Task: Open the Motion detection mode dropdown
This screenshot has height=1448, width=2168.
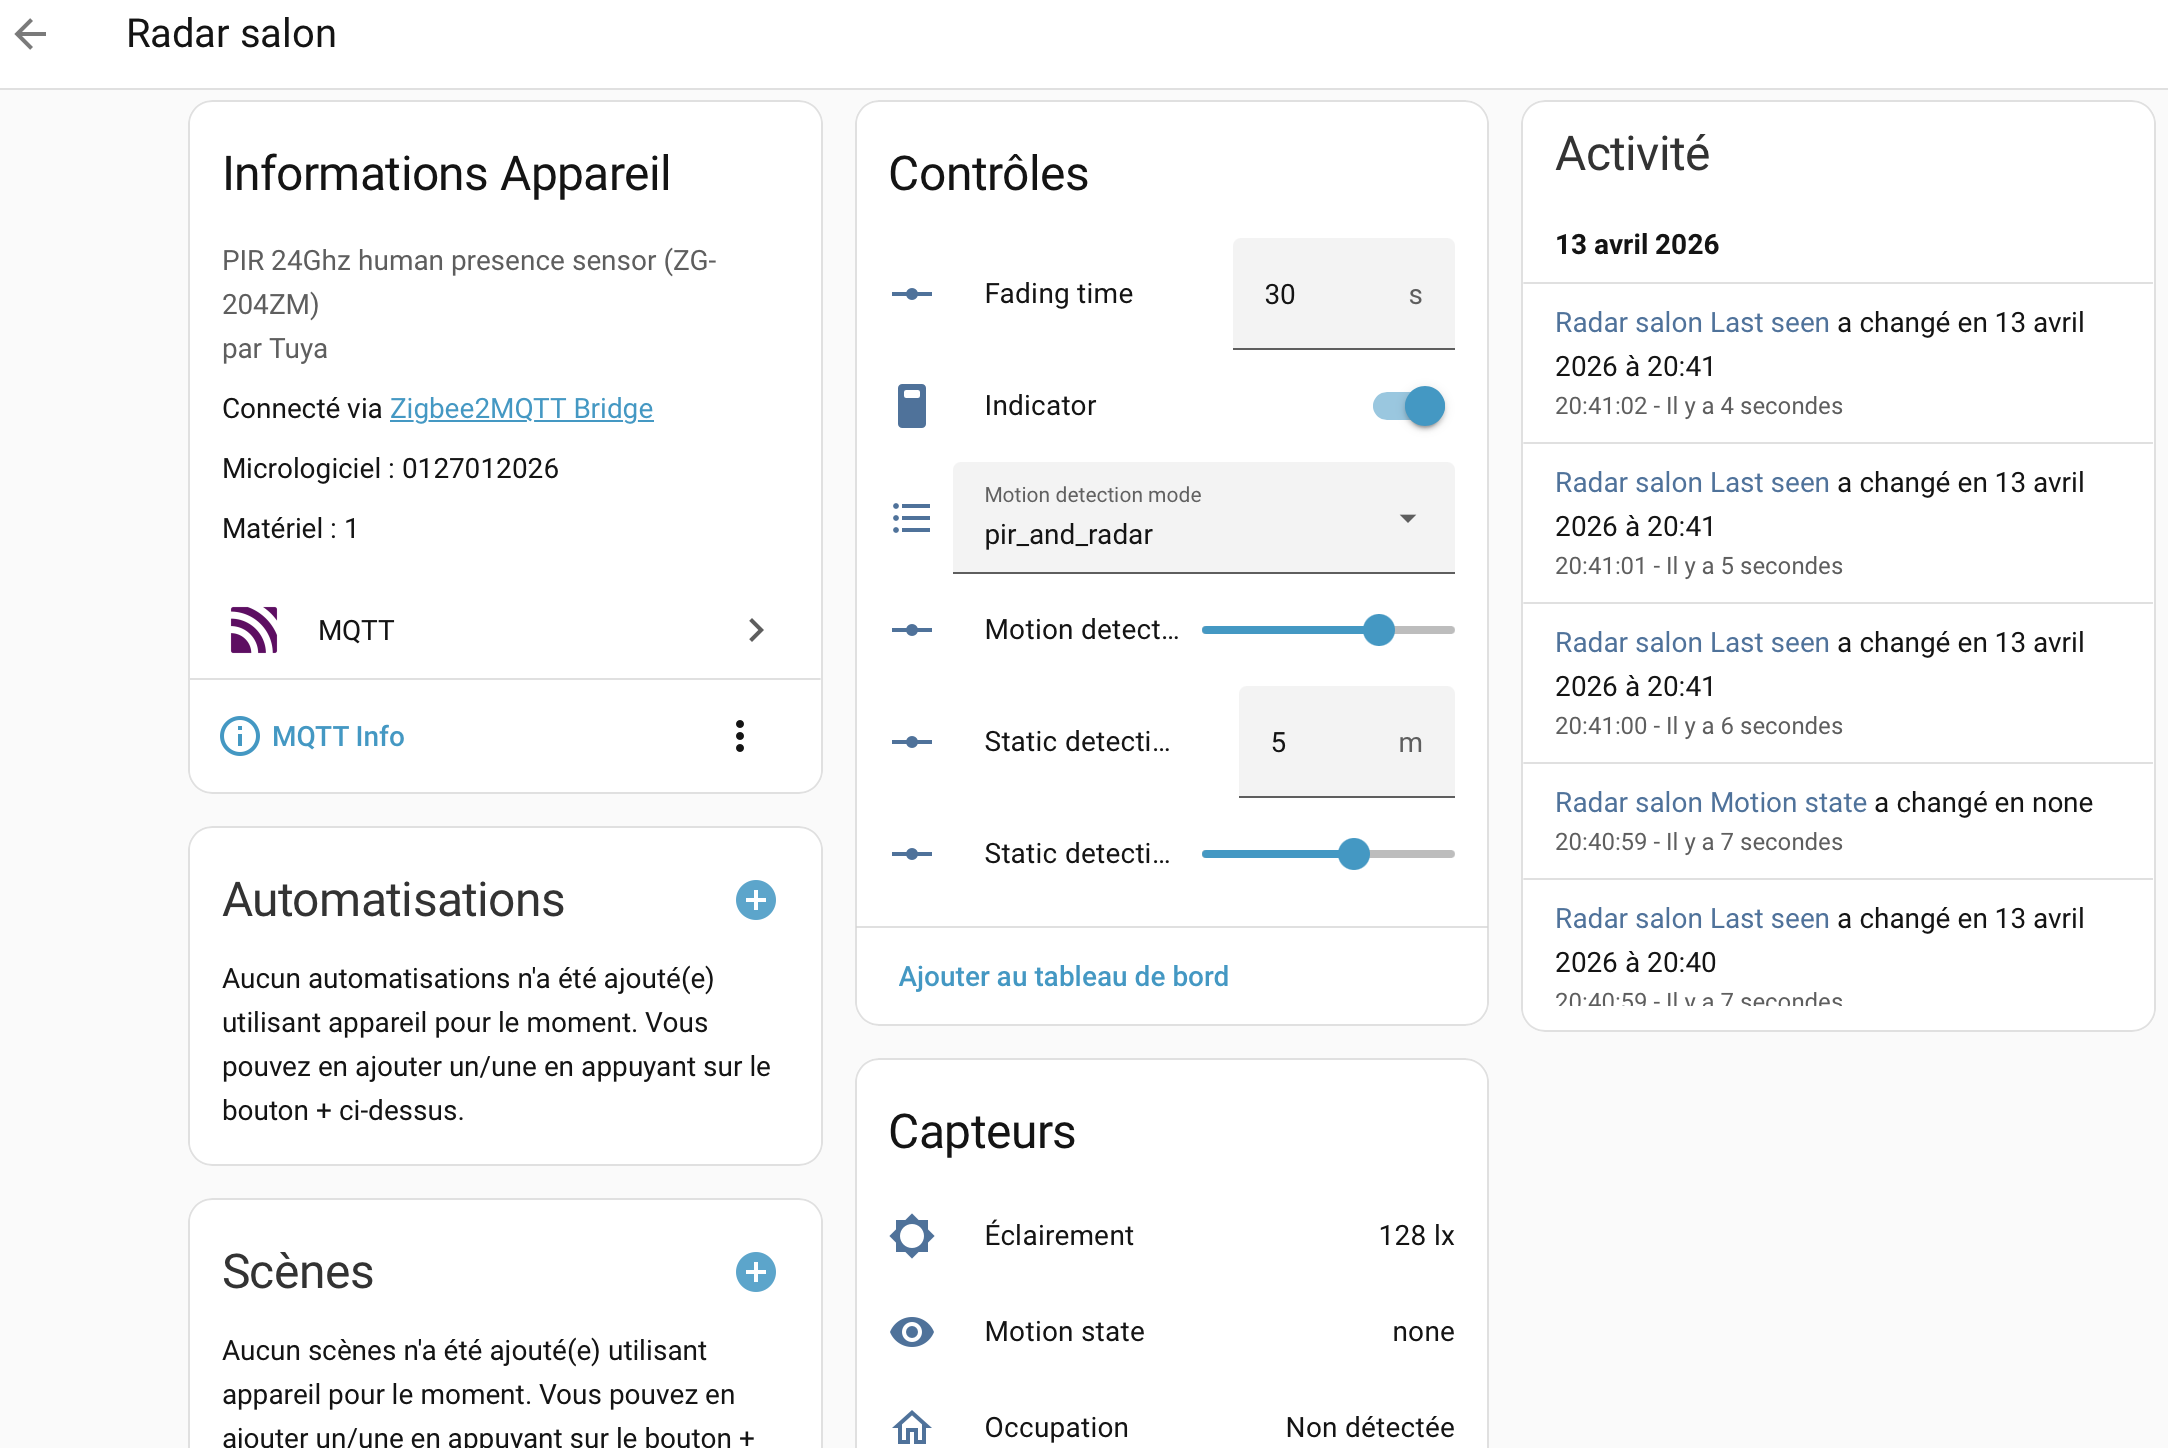Action: coord(1204,518)
